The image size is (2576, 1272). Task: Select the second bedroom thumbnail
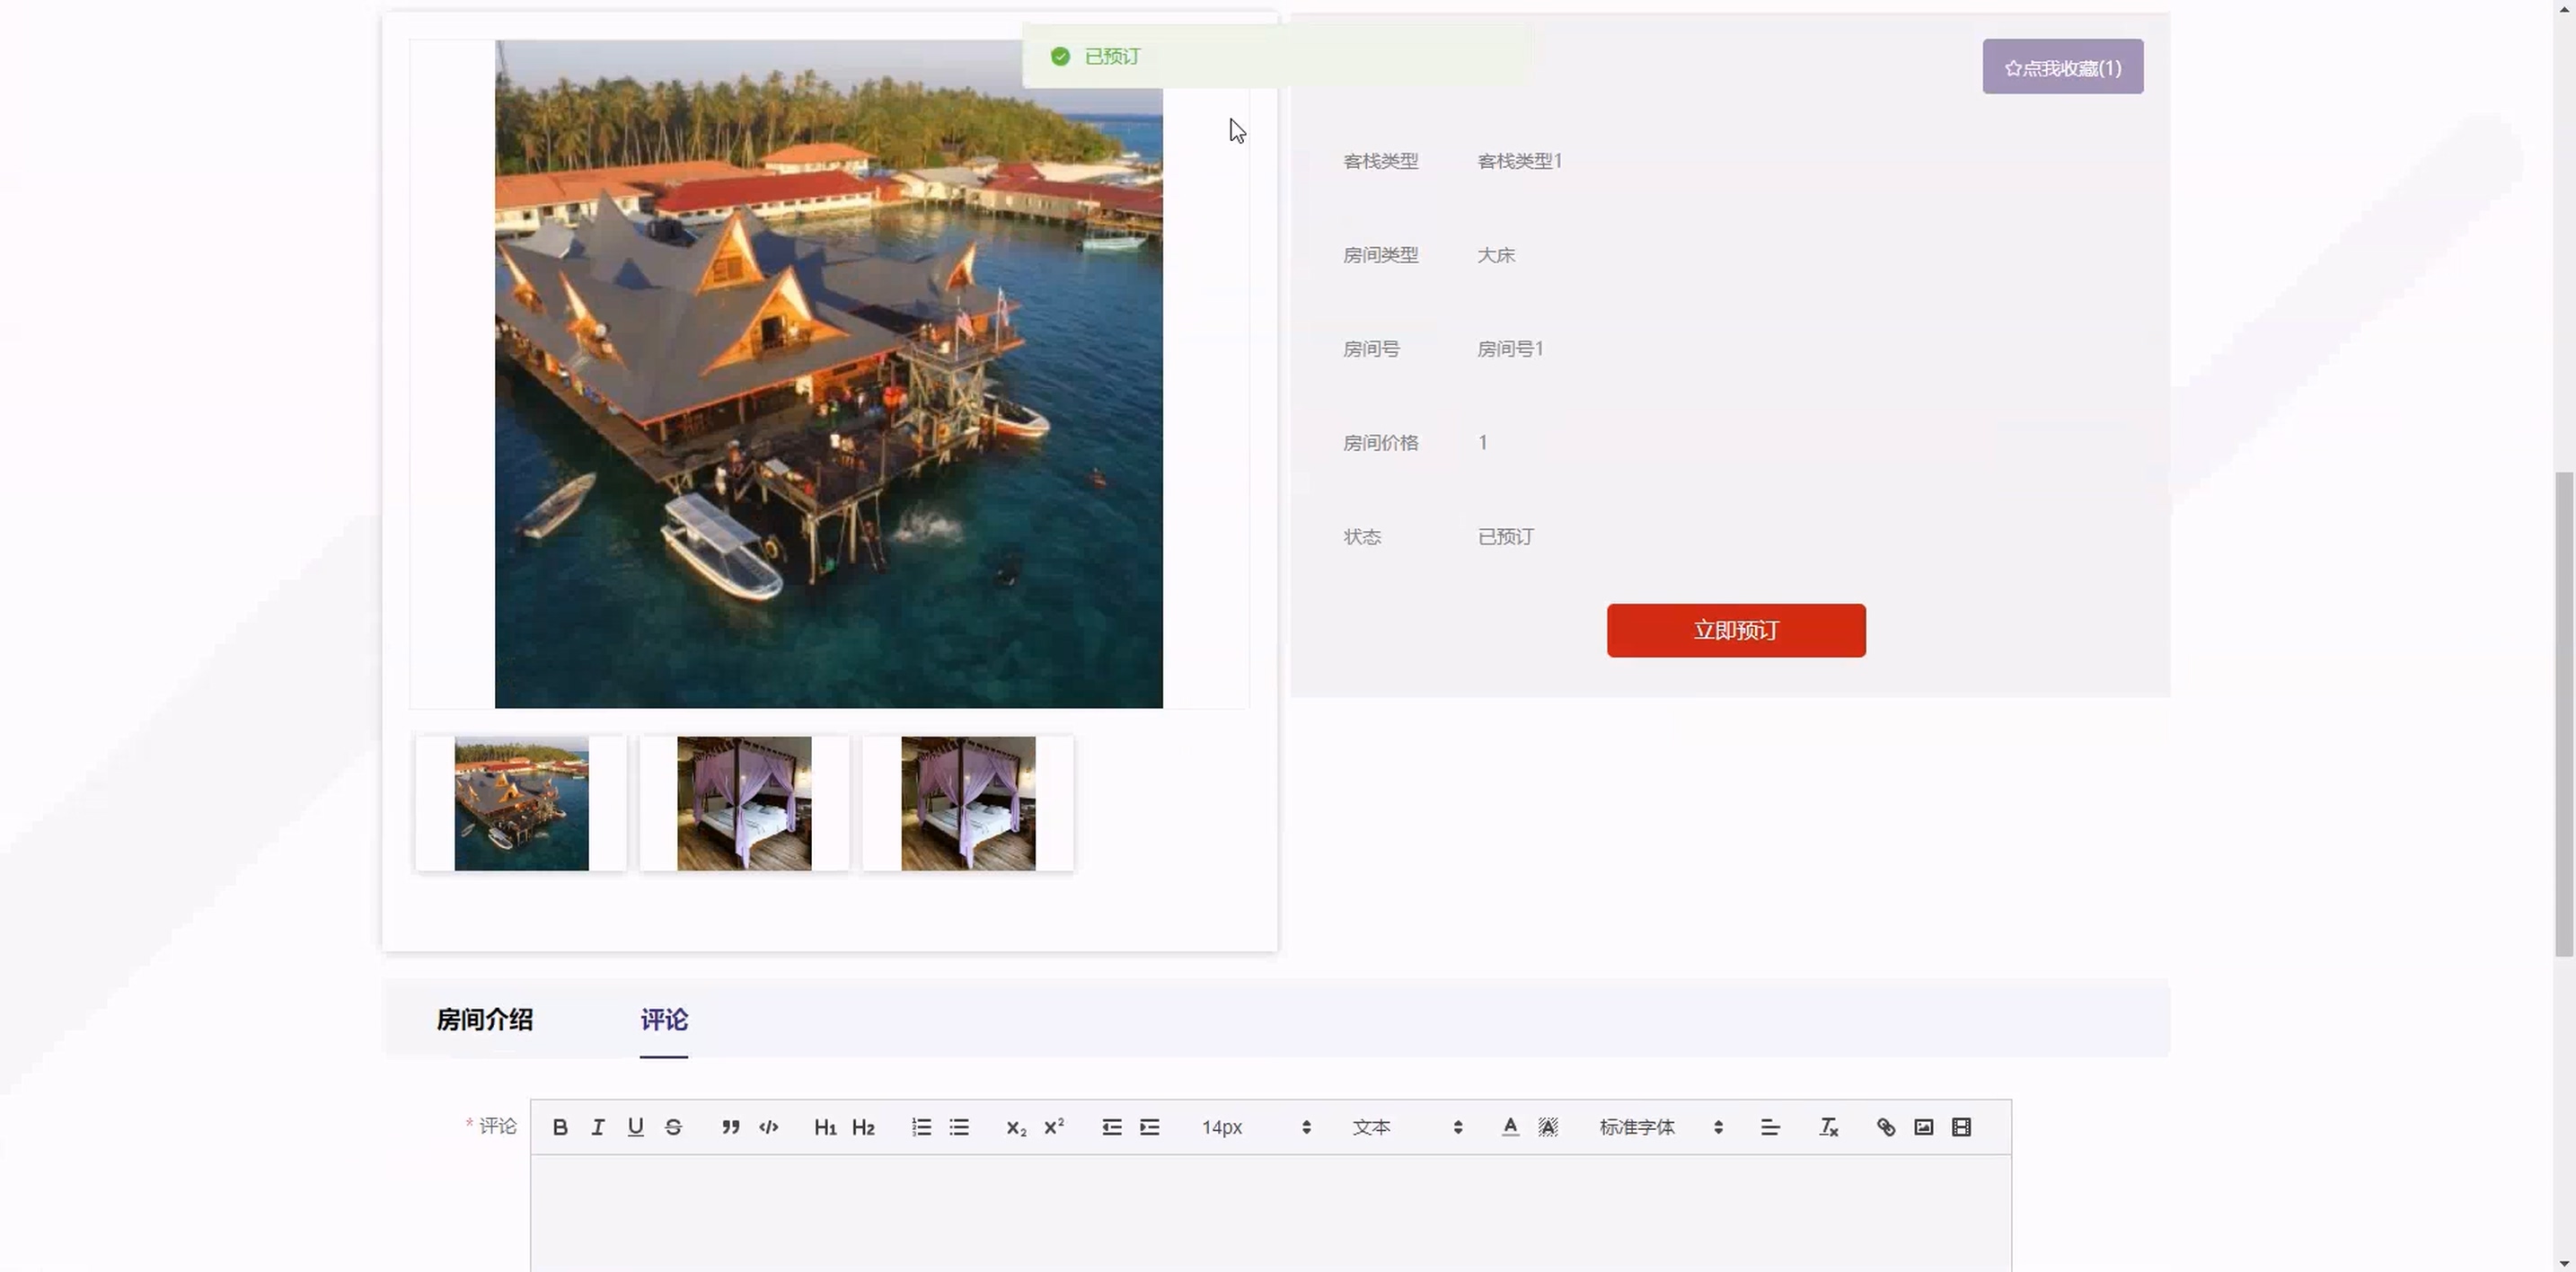tap(744, 803)
